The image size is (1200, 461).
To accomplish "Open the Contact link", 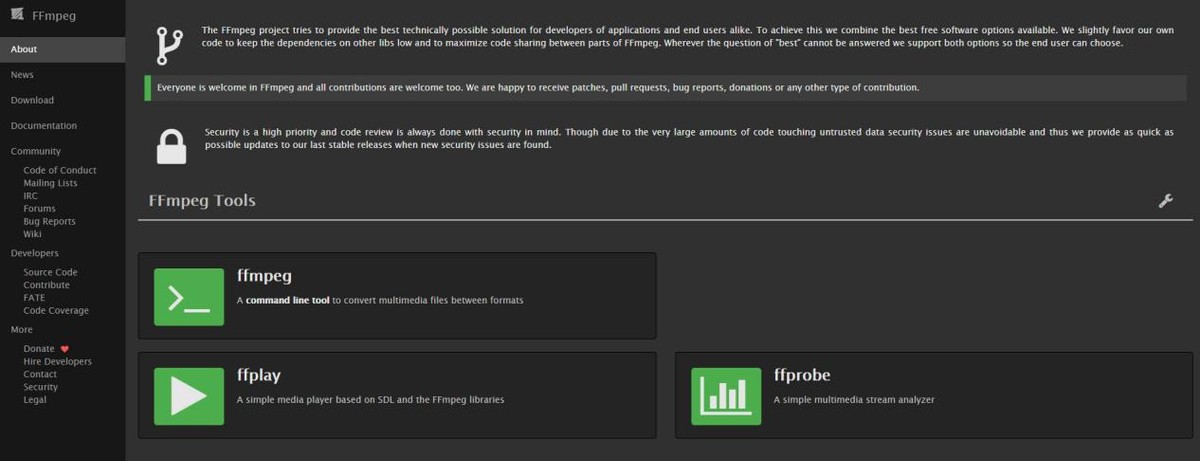I will coord(40,374).
